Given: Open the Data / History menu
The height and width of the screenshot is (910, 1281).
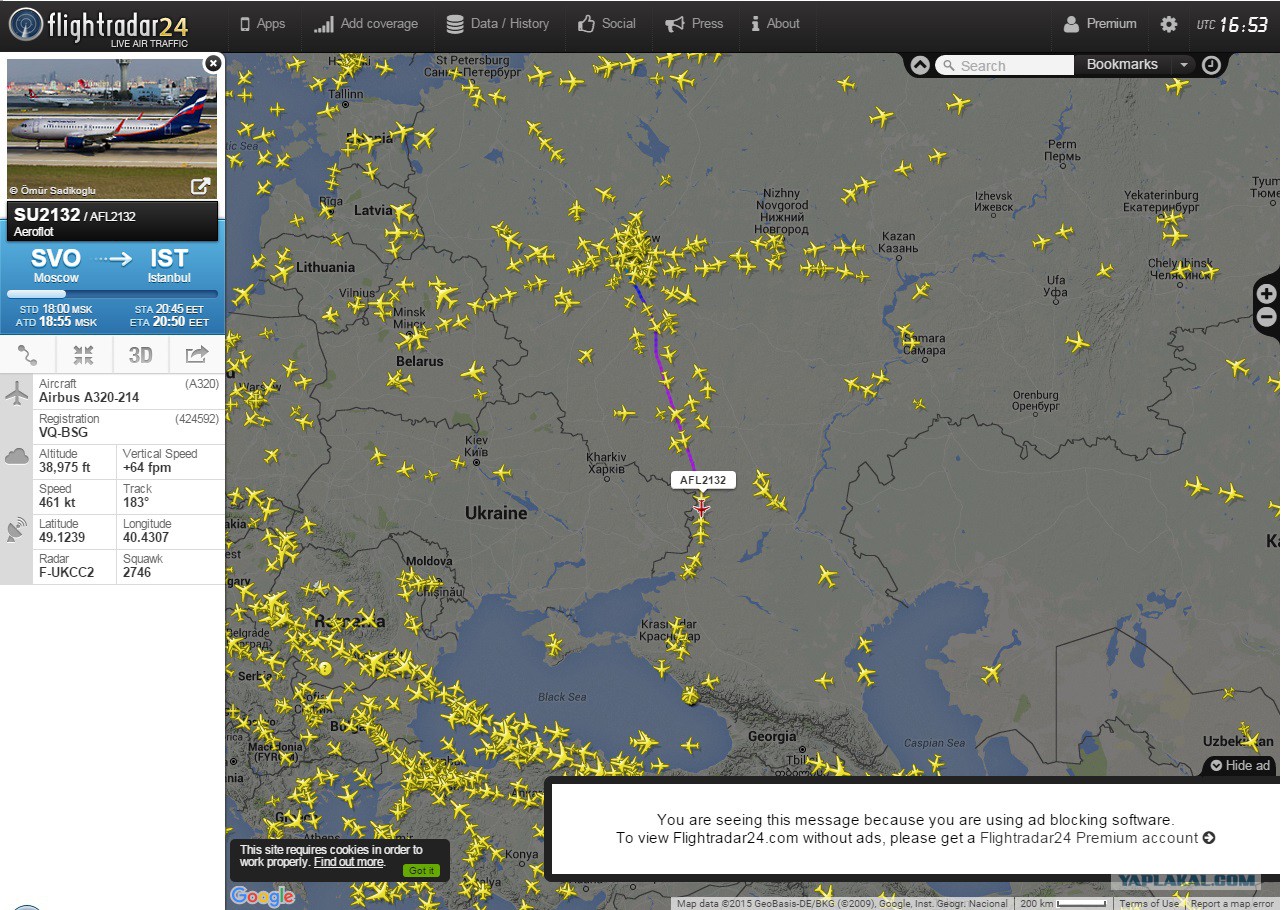Looking at the screenshot, I should tap(498, 24).
